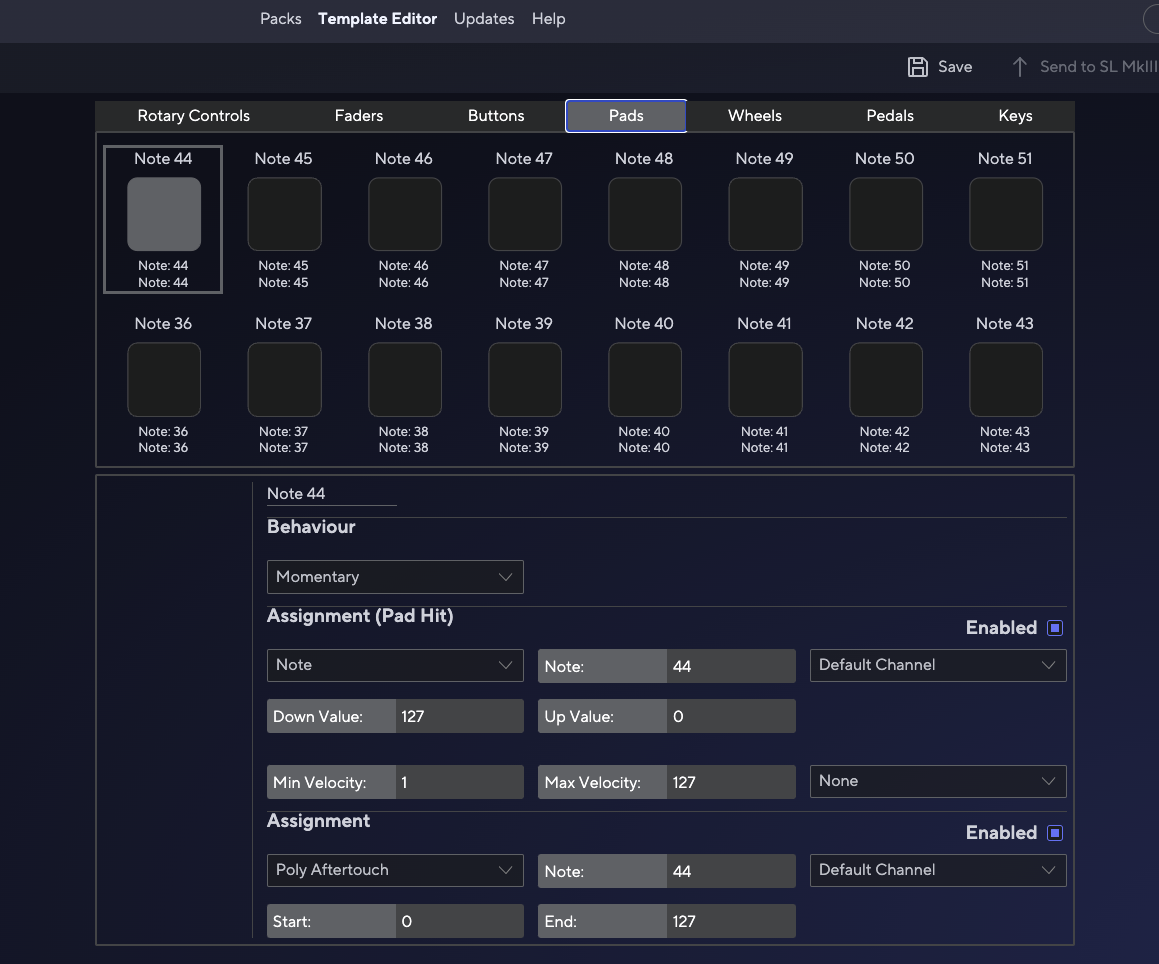
Task: Select the Note 43 pad
Action: [1006, 379]
